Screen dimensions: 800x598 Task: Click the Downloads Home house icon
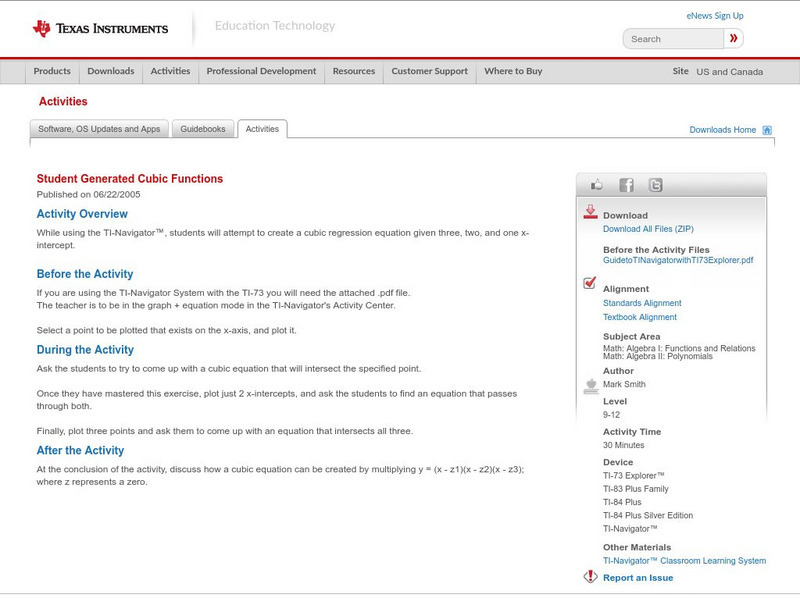pyautogui.click(x=767, y=130)
